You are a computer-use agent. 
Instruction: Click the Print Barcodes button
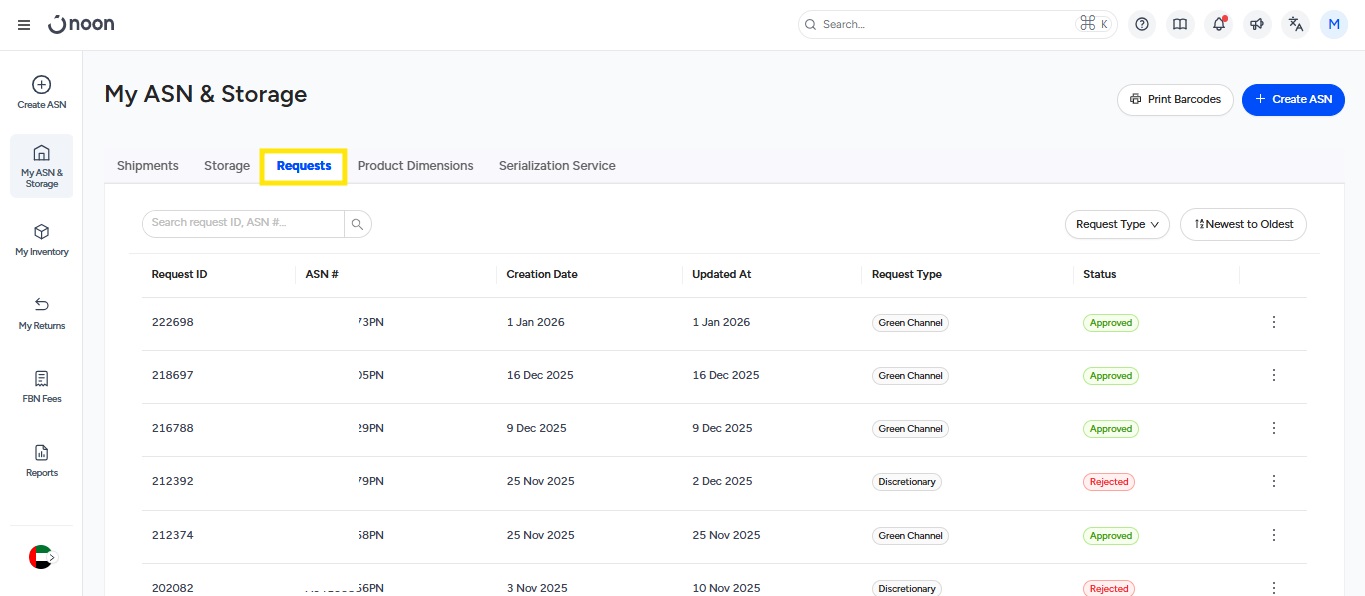pyautogui.click(x=1175, y=99)
